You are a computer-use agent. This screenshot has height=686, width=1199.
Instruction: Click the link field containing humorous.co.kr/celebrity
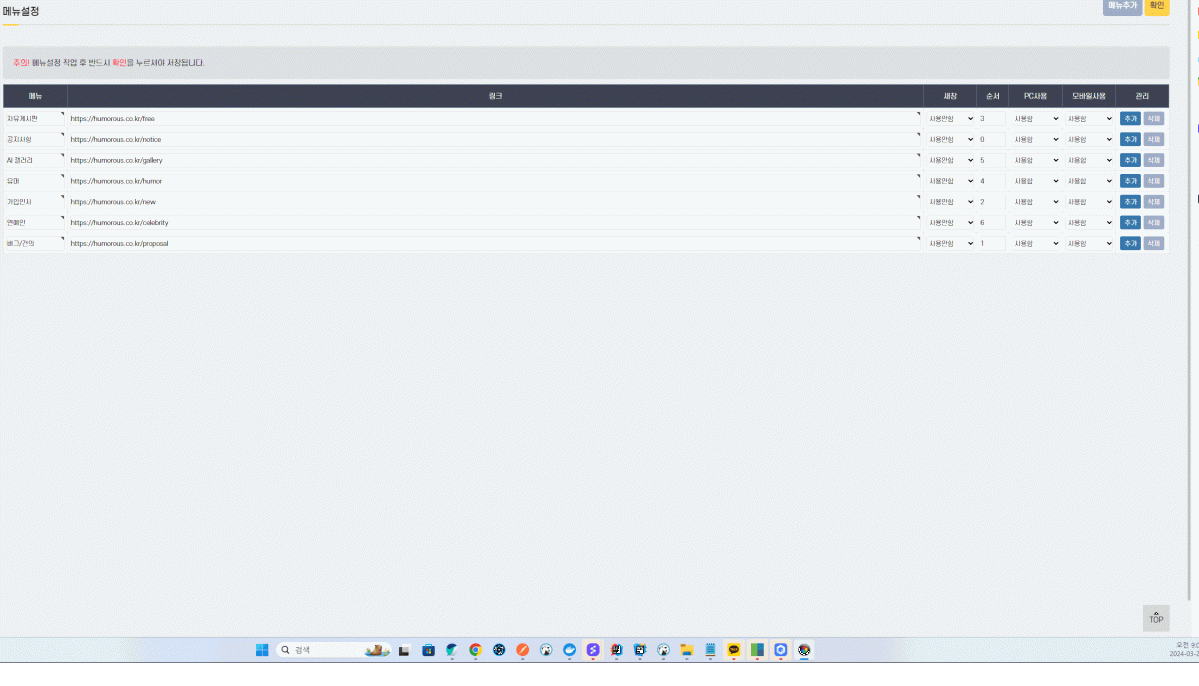(x=495, y=222)
